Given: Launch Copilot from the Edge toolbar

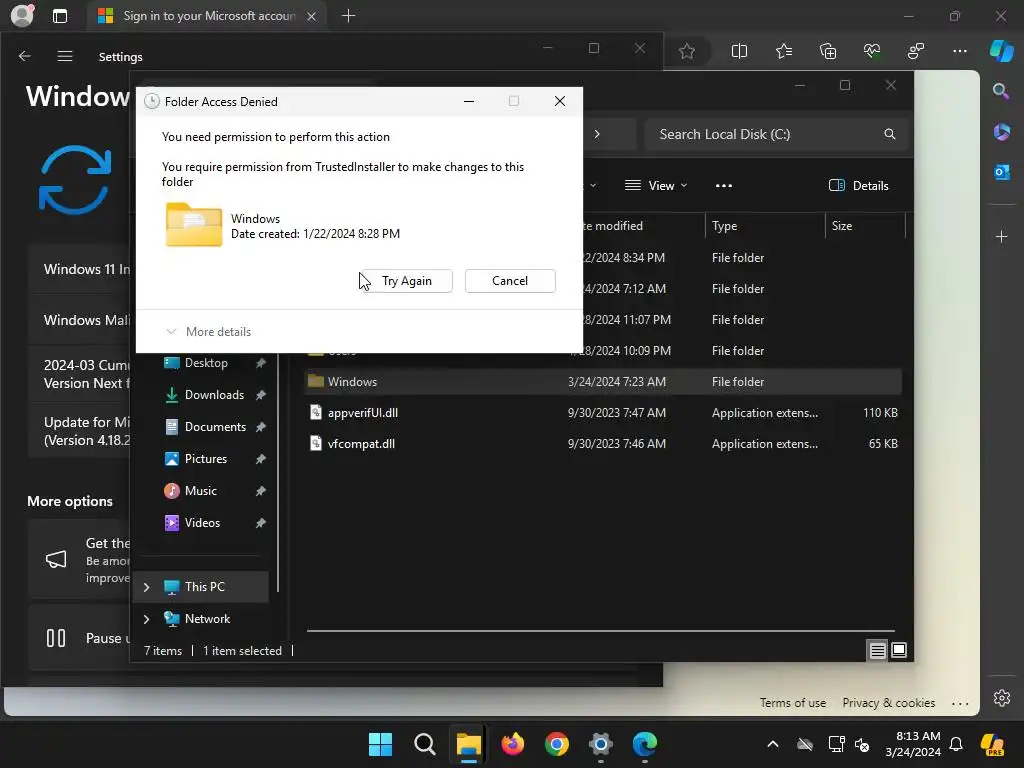Looking at the screenshot, I should point(1001,51).
